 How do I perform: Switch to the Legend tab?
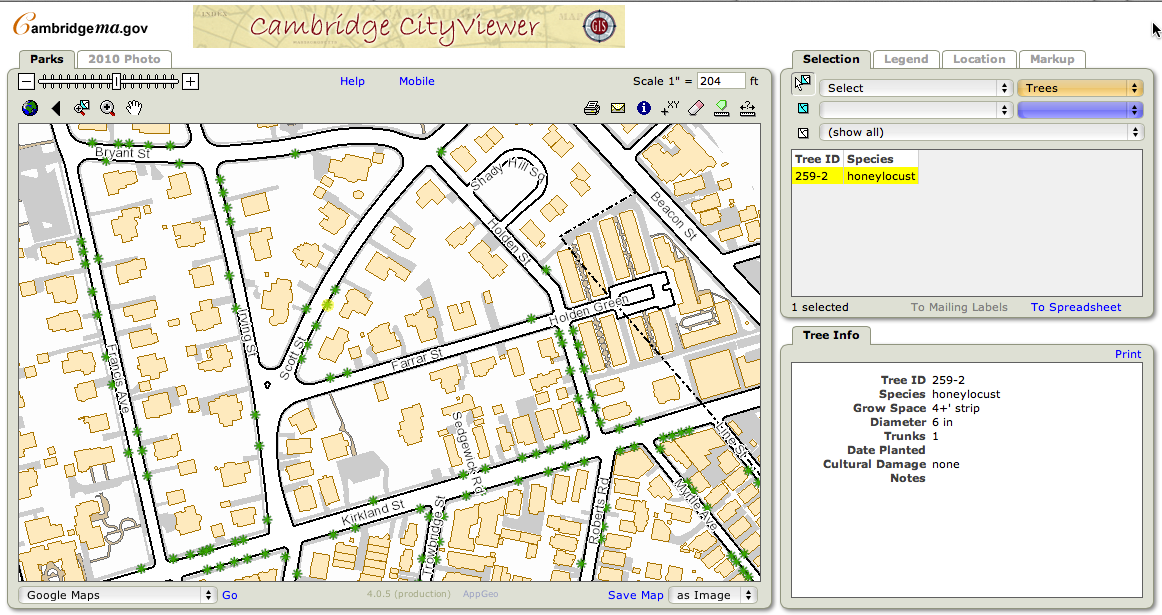point(906,59)
